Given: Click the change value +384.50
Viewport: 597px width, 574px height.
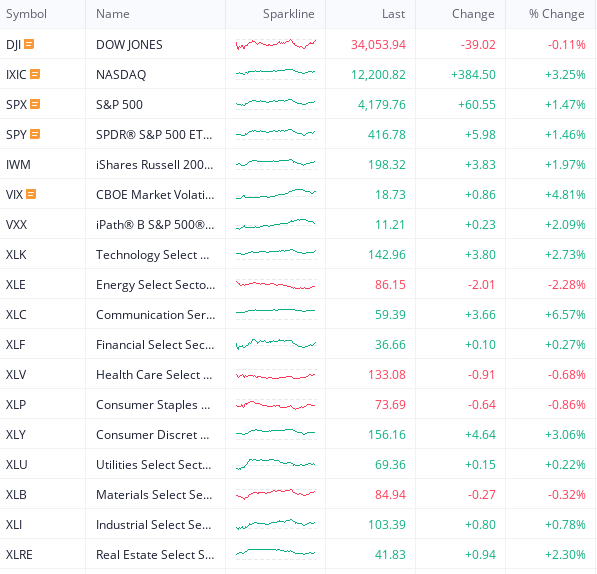Looking at the screenshot, I should [473, 75].
